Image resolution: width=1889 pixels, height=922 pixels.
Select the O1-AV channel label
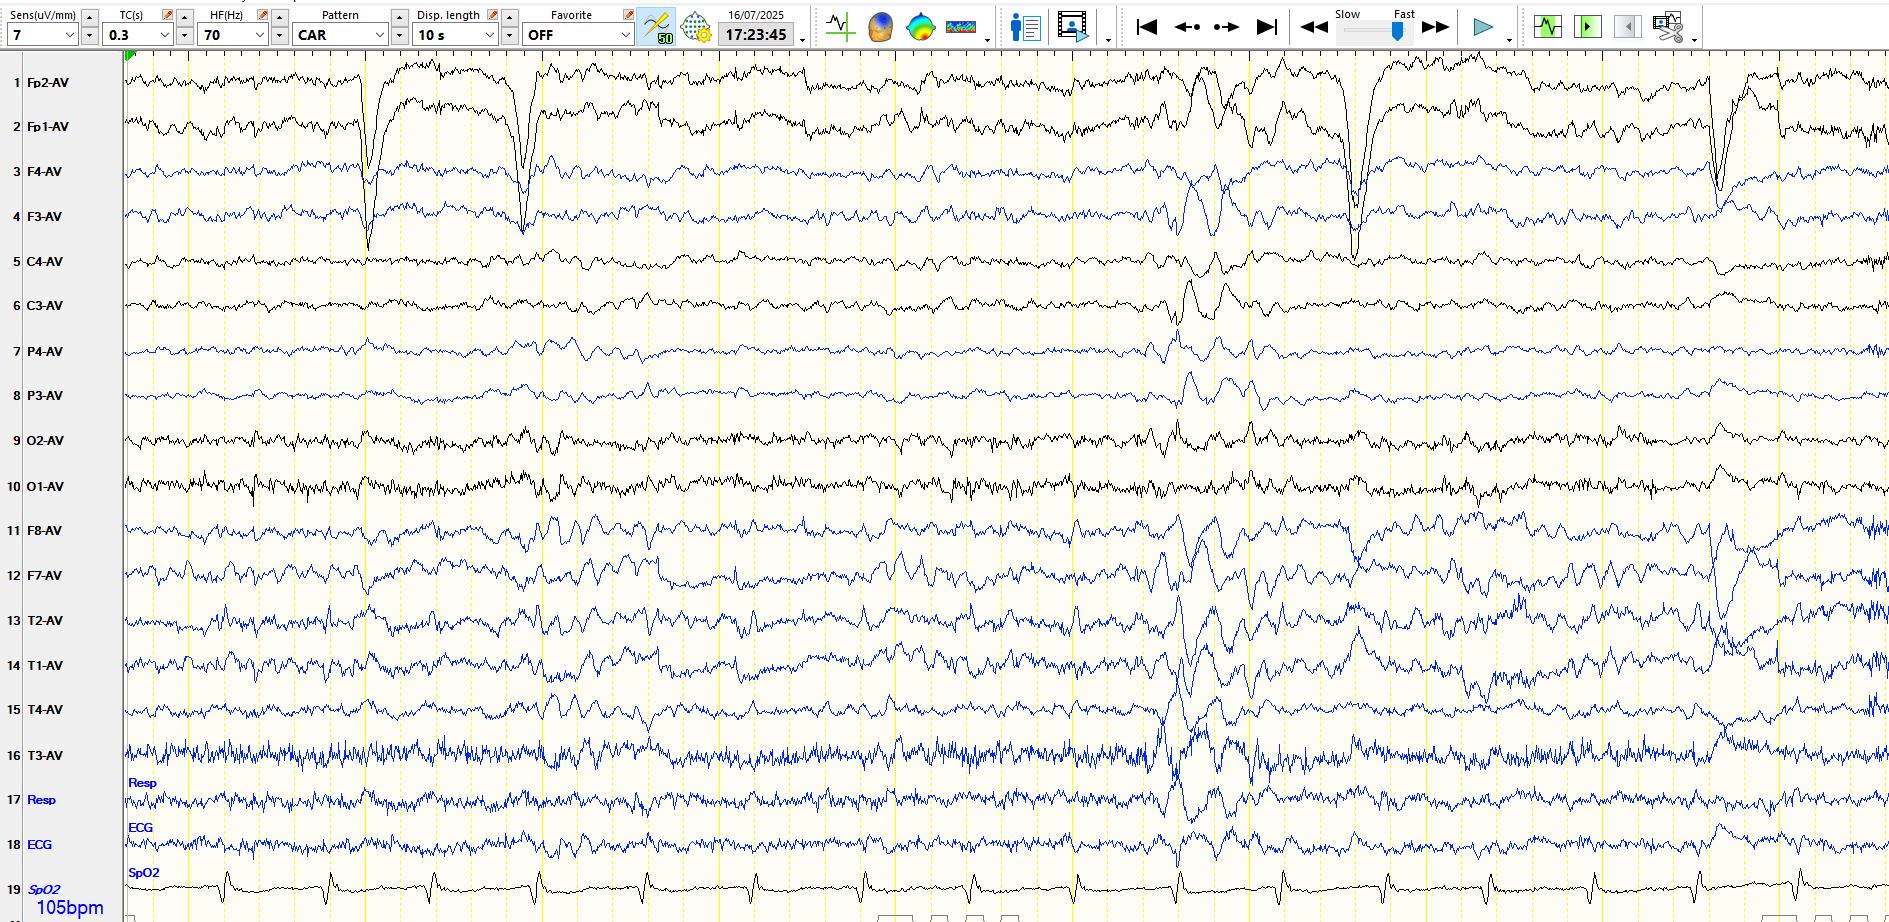click(45, 487)
